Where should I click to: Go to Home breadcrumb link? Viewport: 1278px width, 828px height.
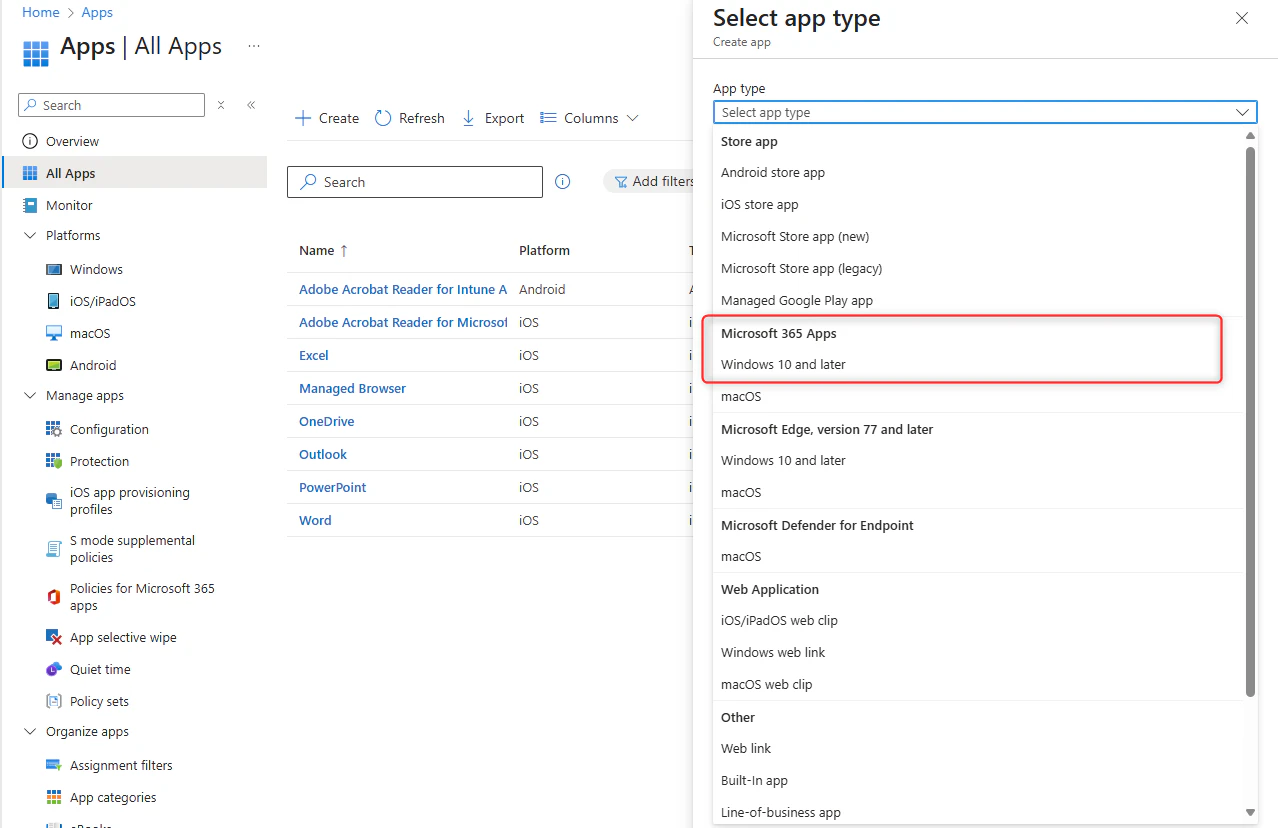click(40, 12)
